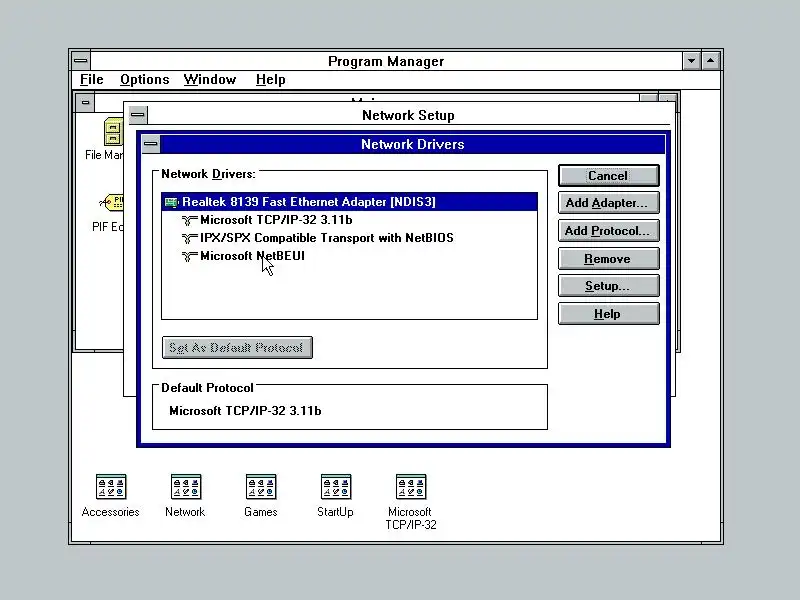
Task: Click the Set As Default Protocol button
Action: [237, 347]
